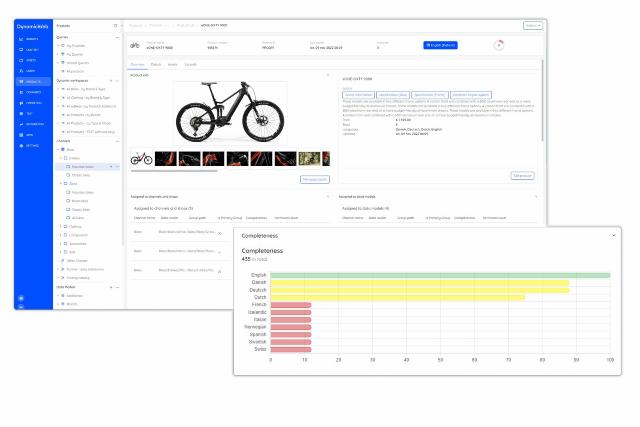Image resolution: width=640 pixels, height=427 pixels.
Task: Click the Manage assets button under thumbnails
Action: point(315,179)
